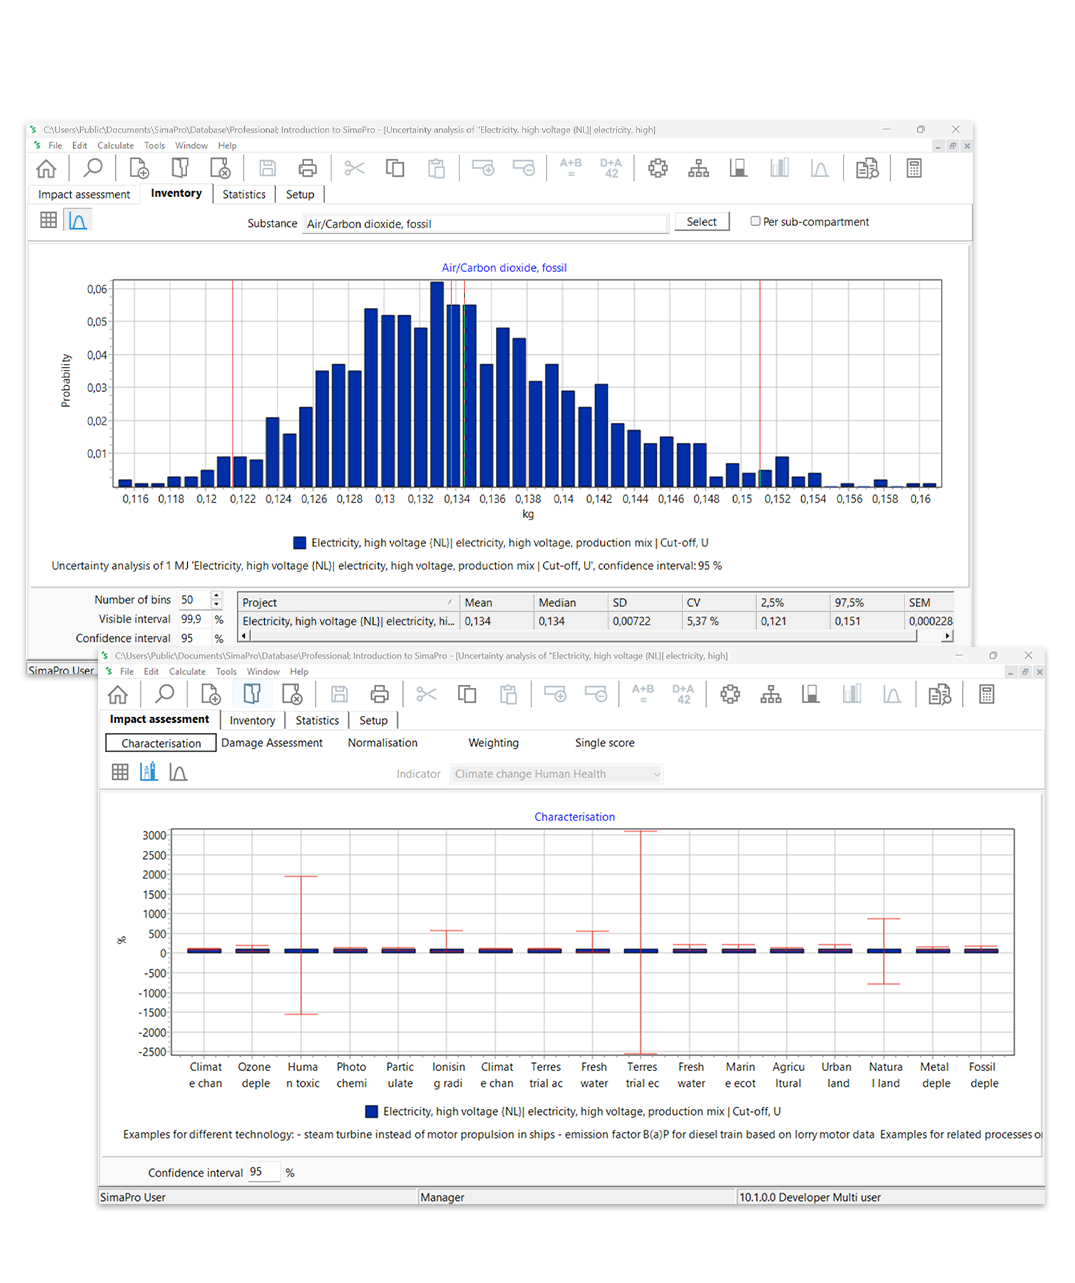Switch to histogram view in the Inventory tab
The image size is (1075, 1283).
[x=78, y=221]
